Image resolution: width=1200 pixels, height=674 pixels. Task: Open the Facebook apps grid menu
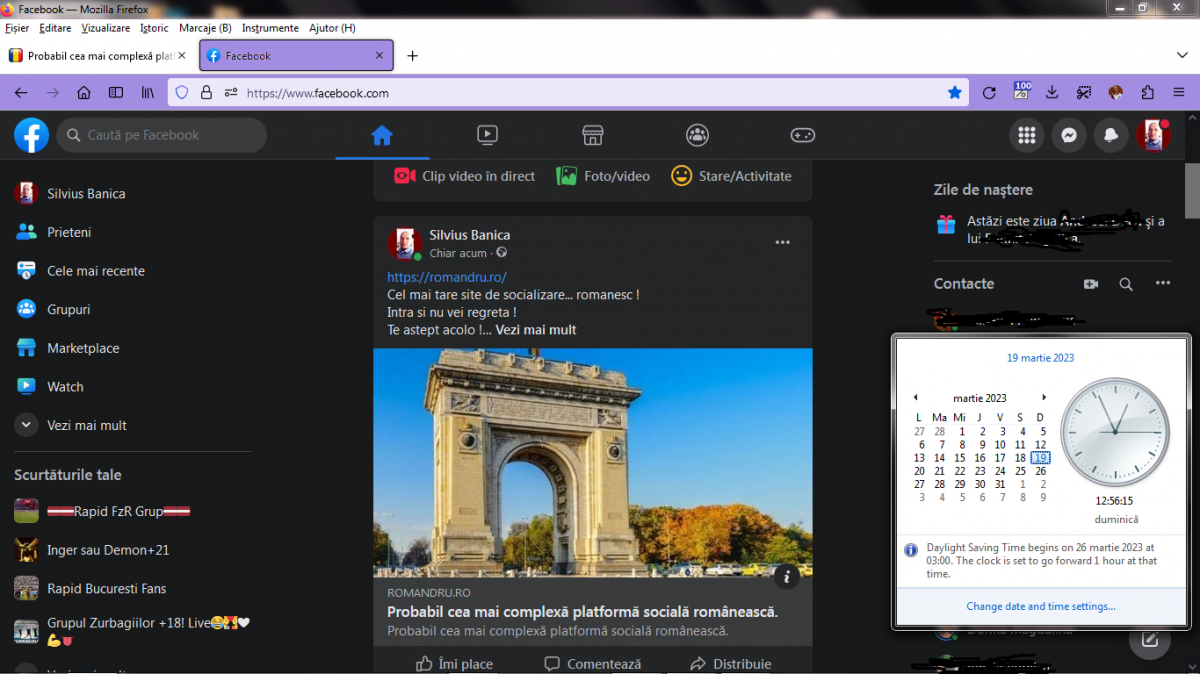[1026, 136]
